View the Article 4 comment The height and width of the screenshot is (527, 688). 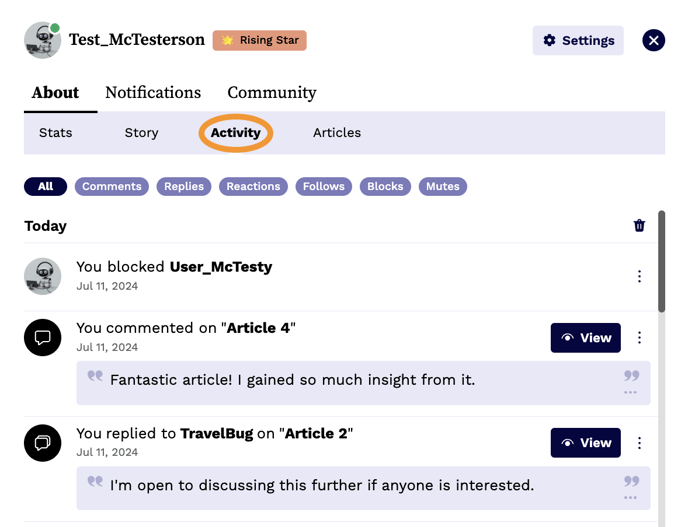click(x=585, y=338)
